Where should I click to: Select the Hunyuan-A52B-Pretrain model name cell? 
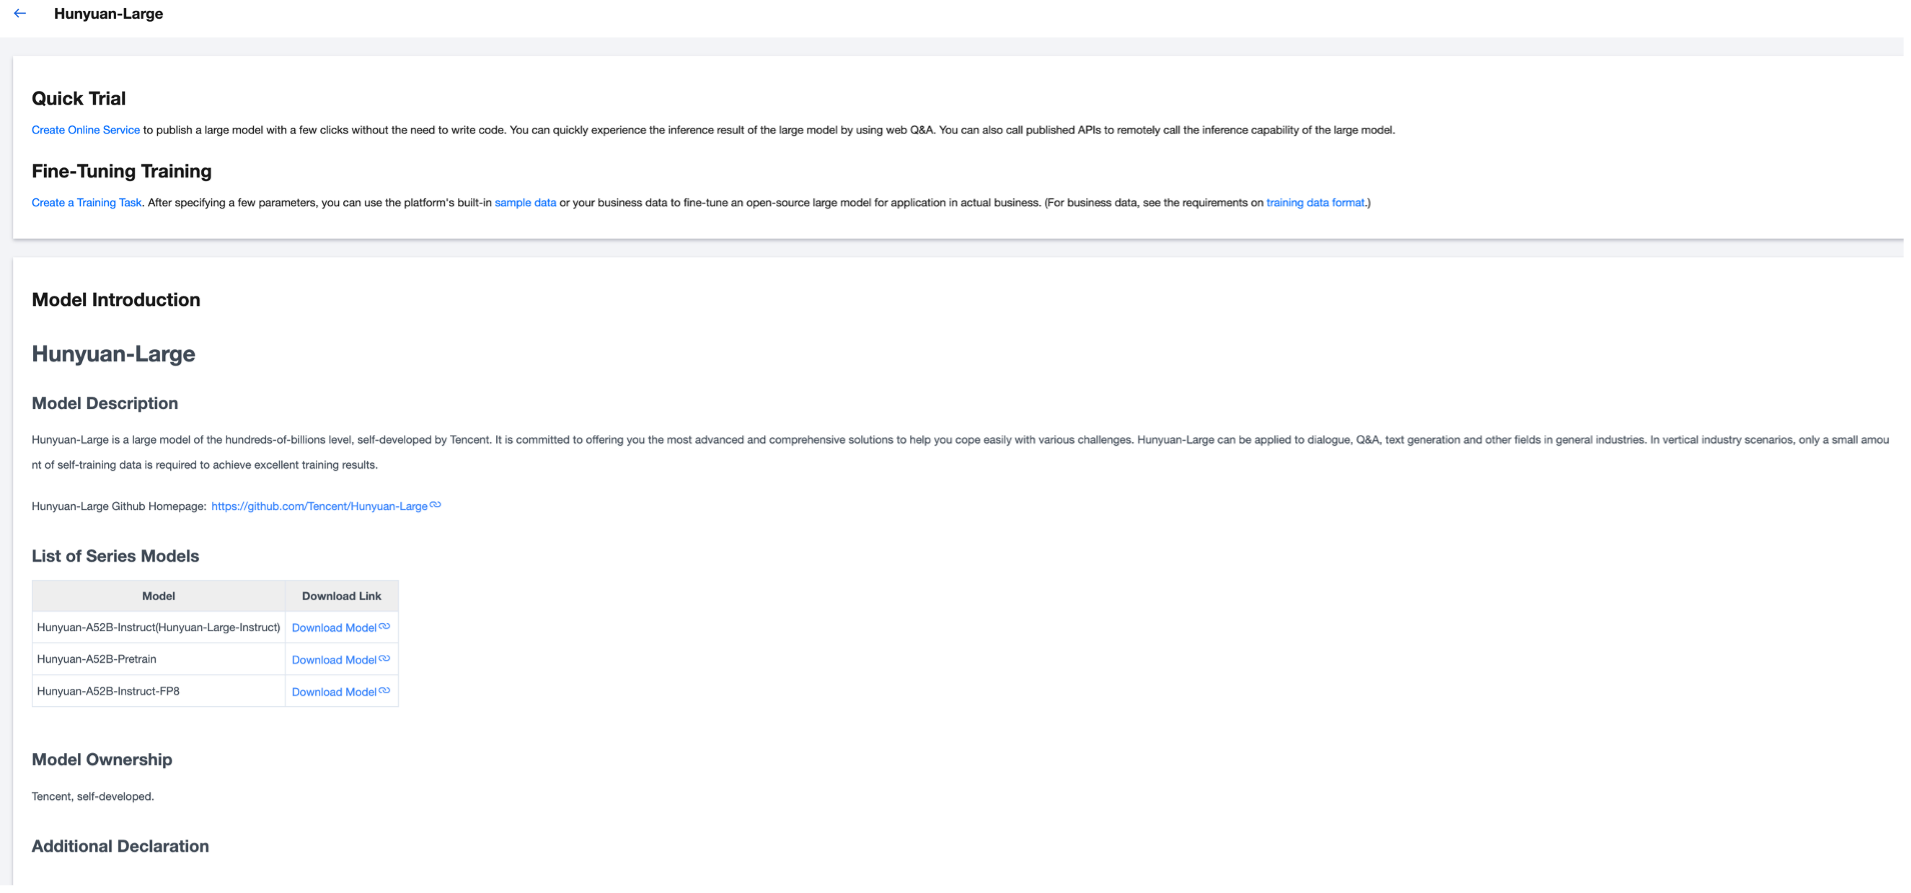click(159, 660)
